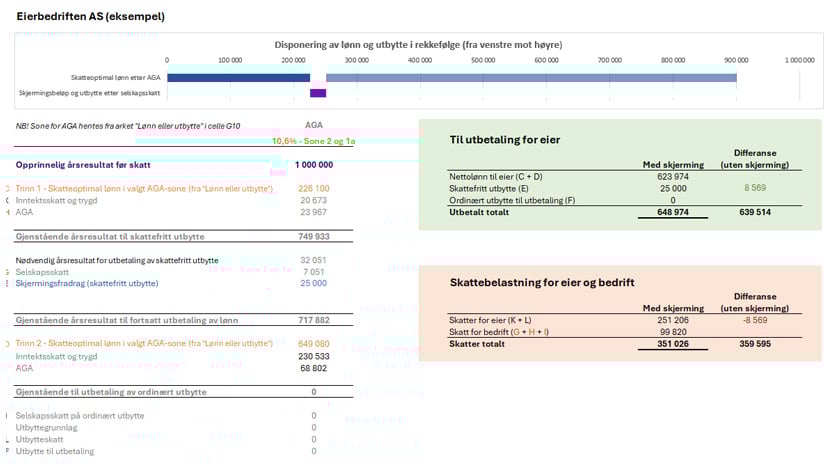
Task: Click the 'Utbytte til utbetaling' row label
Action: pyautogui.click(x=55, y=451)
